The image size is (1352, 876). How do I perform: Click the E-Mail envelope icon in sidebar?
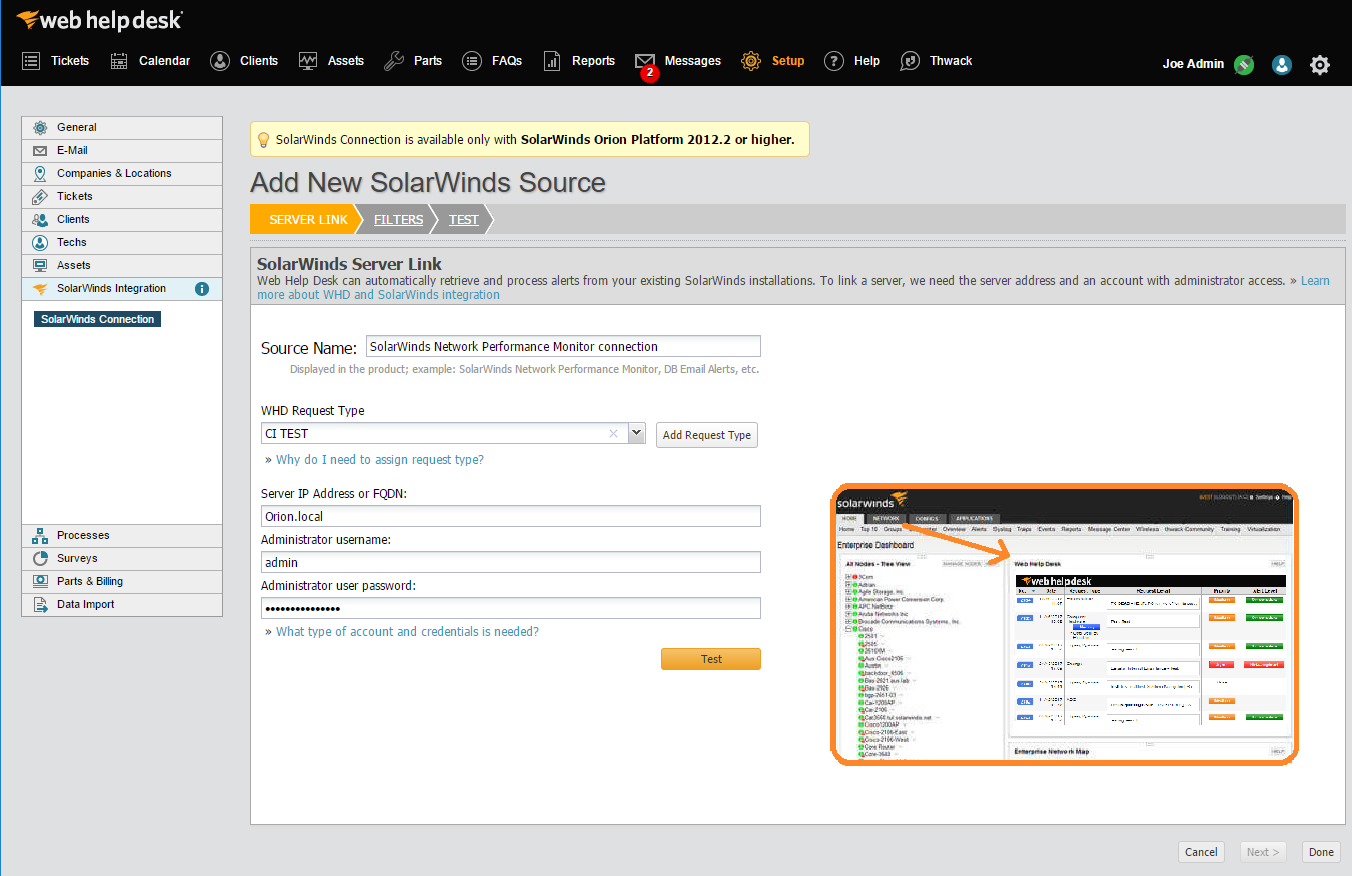point(40,151)
